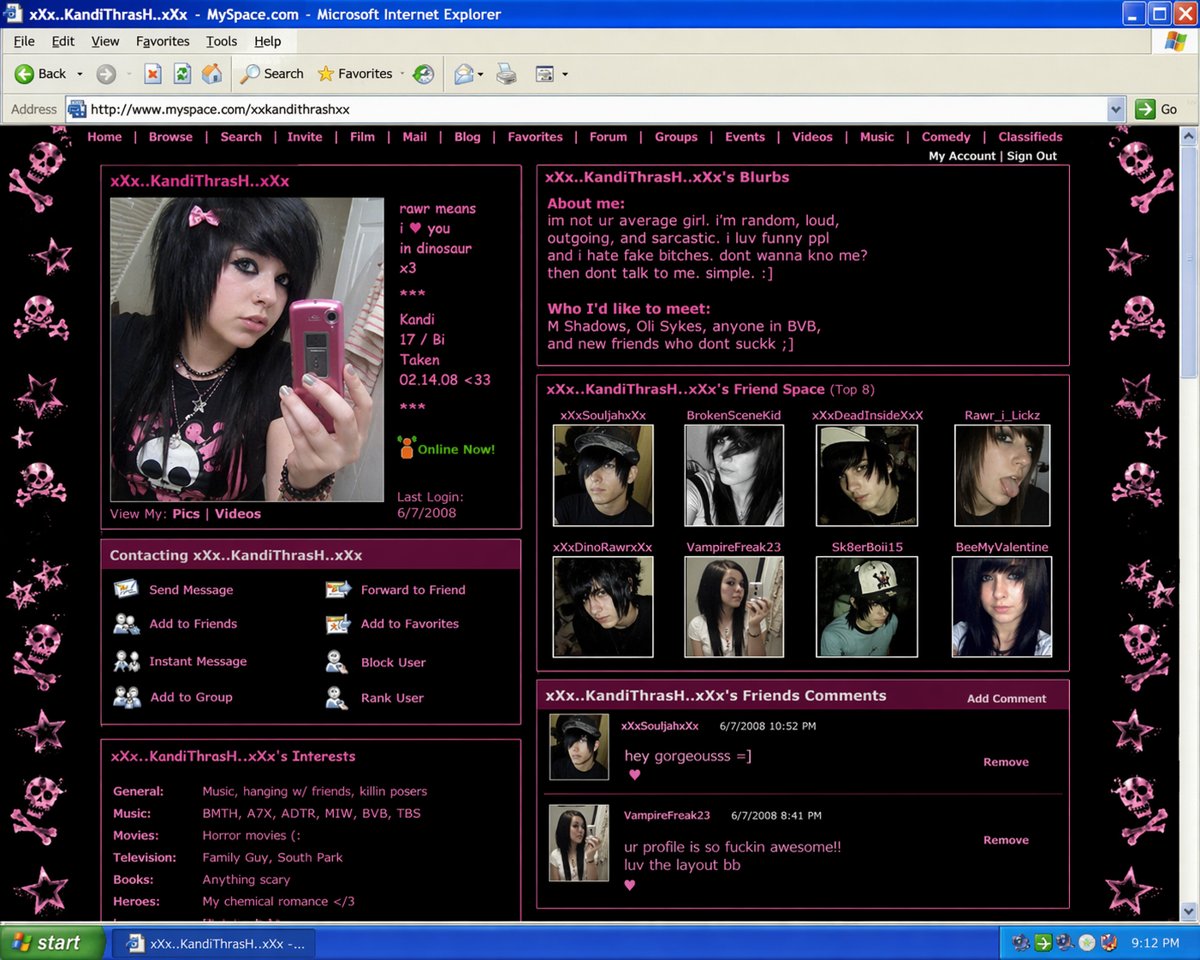The width and height of the screenshot is (1200, 960).
Task: Open the Favorites menu in menu bar
Action: point(163,41)
